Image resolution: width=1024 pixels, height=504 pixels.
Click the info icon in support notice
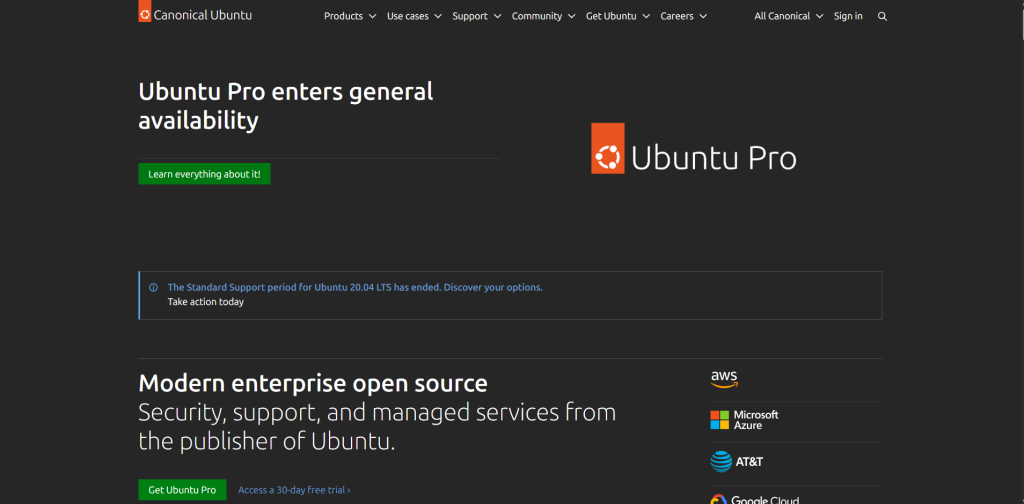pos(153,287)
